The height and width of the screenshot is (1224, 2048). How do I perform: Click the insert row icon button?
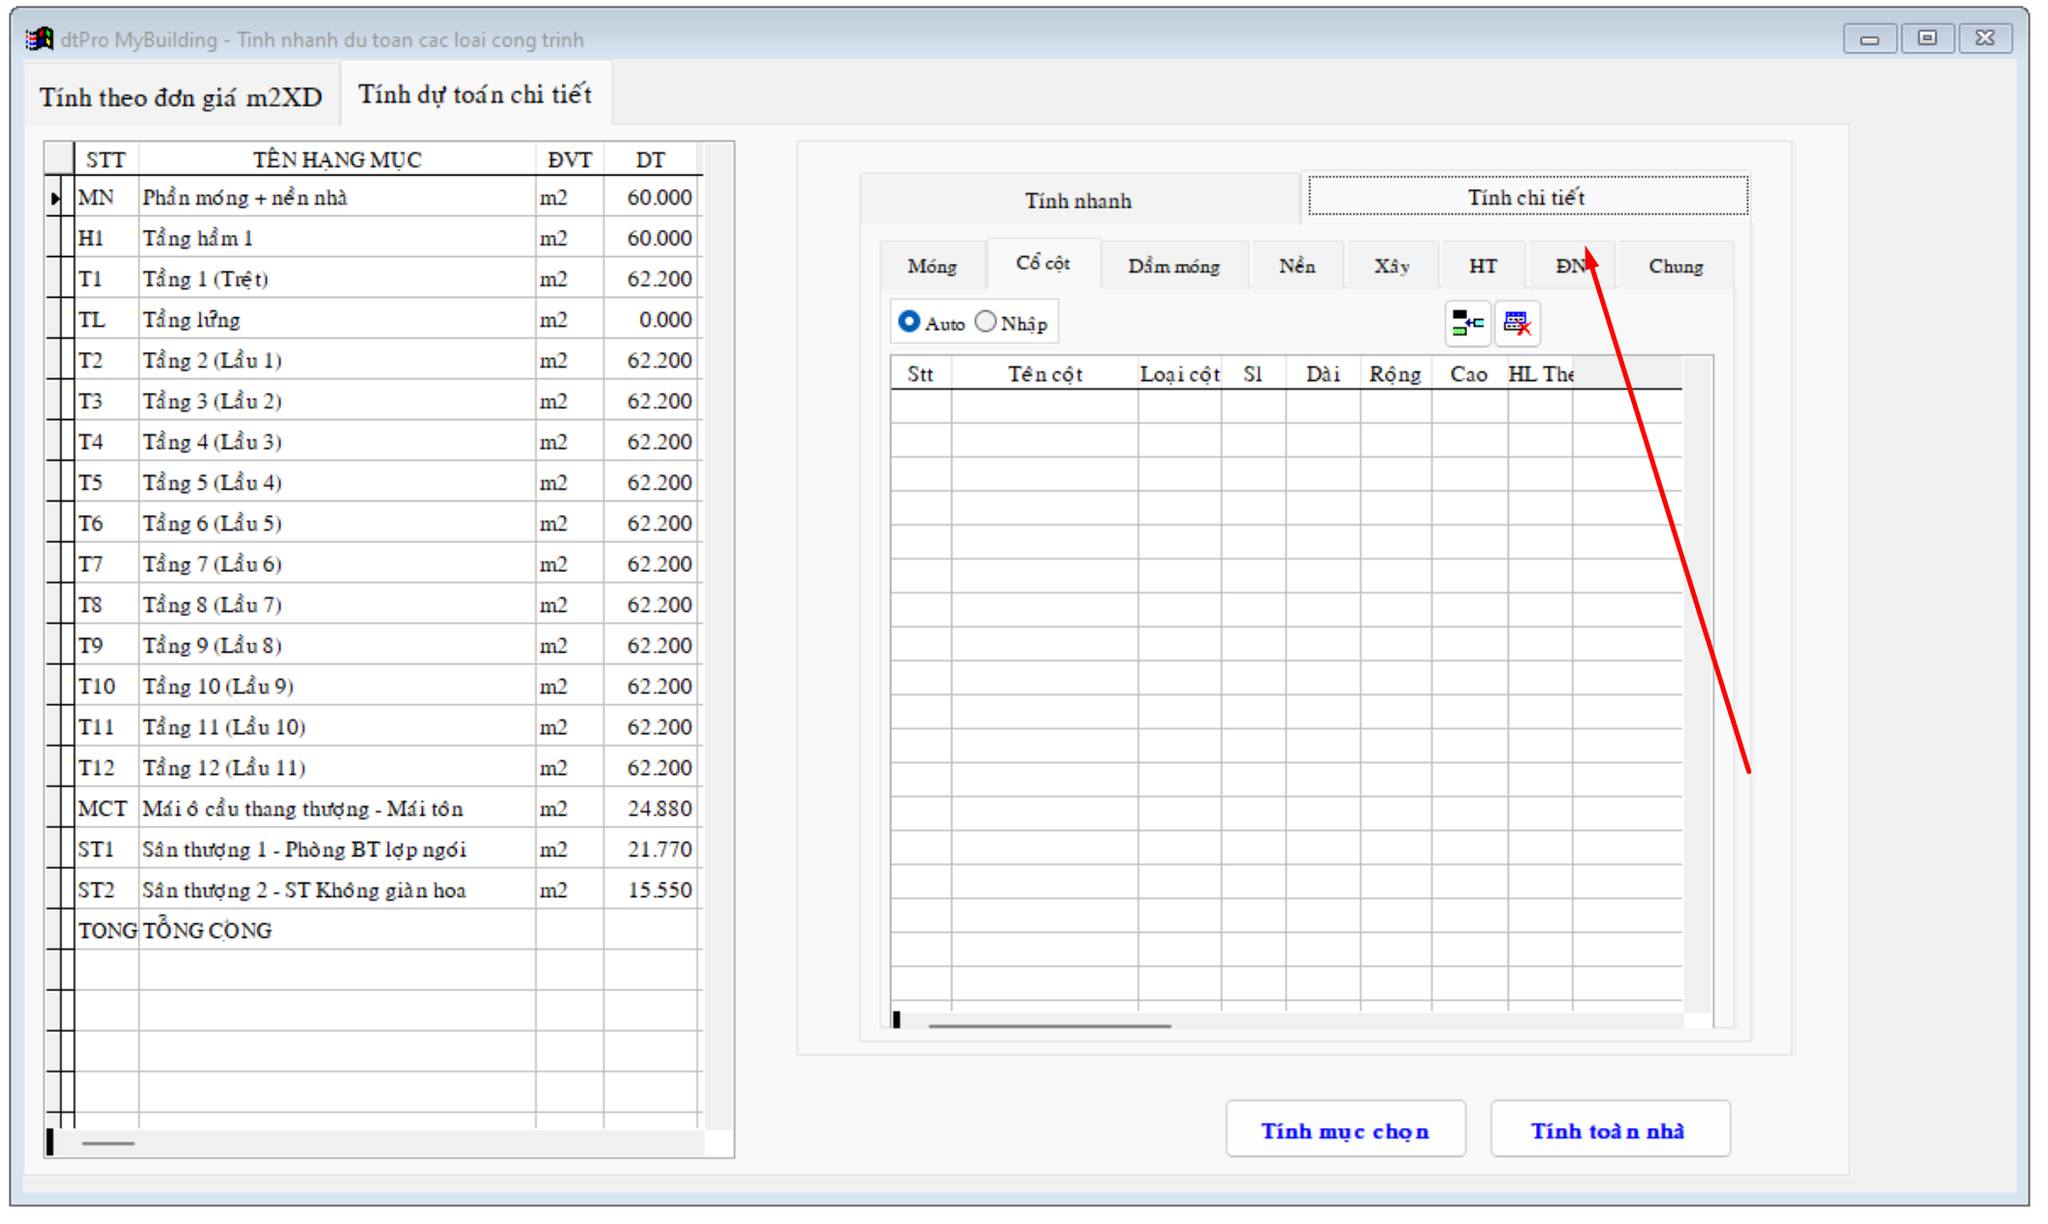(x=1467, y=323)
